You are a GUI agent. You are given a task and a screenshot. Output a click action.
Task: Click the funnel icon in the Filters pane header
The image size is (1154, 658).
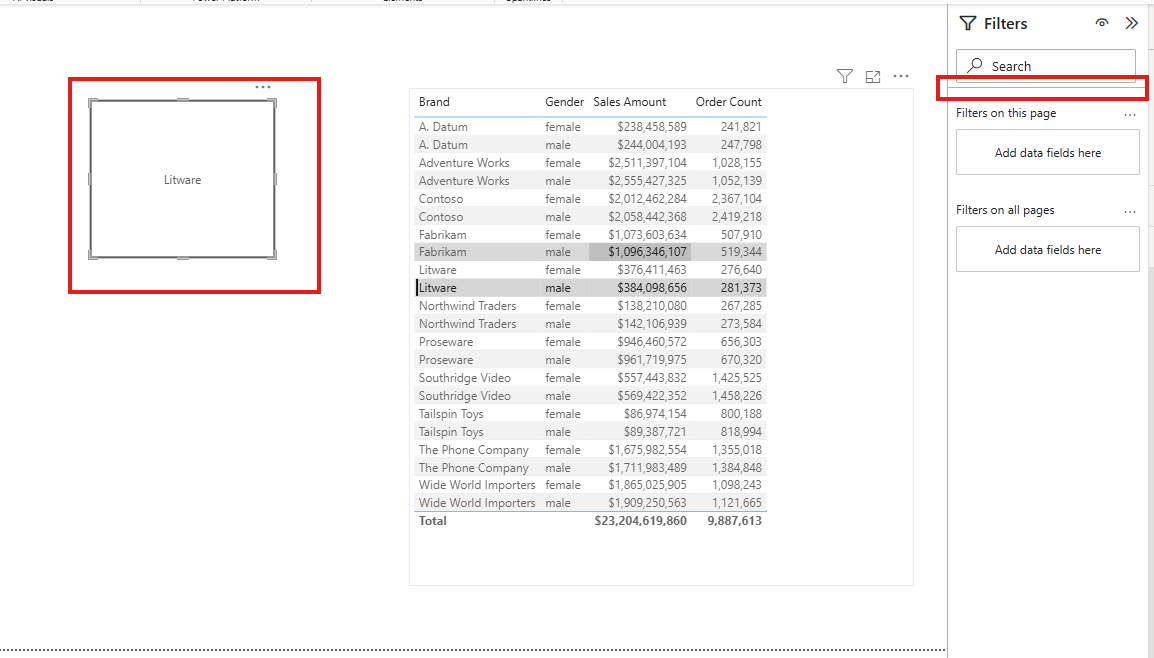tap(968, 24)
